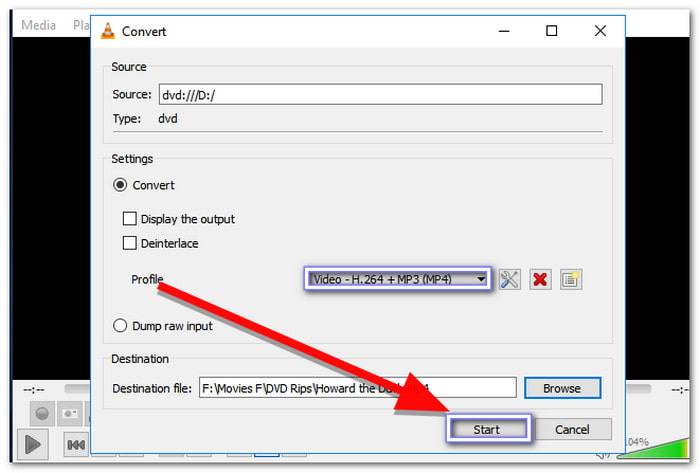Click Start to begin conversion
This screenshot has width=700, height=473.
pyautogui.click(x=488, y=429)
